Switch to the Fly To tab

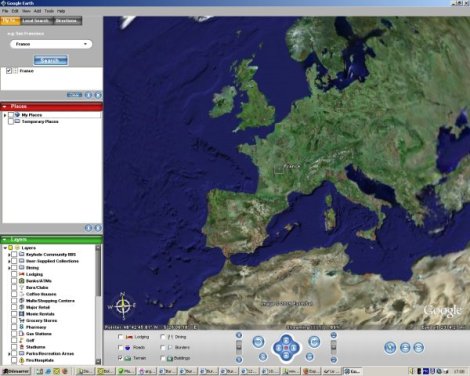tap(10, 21)
